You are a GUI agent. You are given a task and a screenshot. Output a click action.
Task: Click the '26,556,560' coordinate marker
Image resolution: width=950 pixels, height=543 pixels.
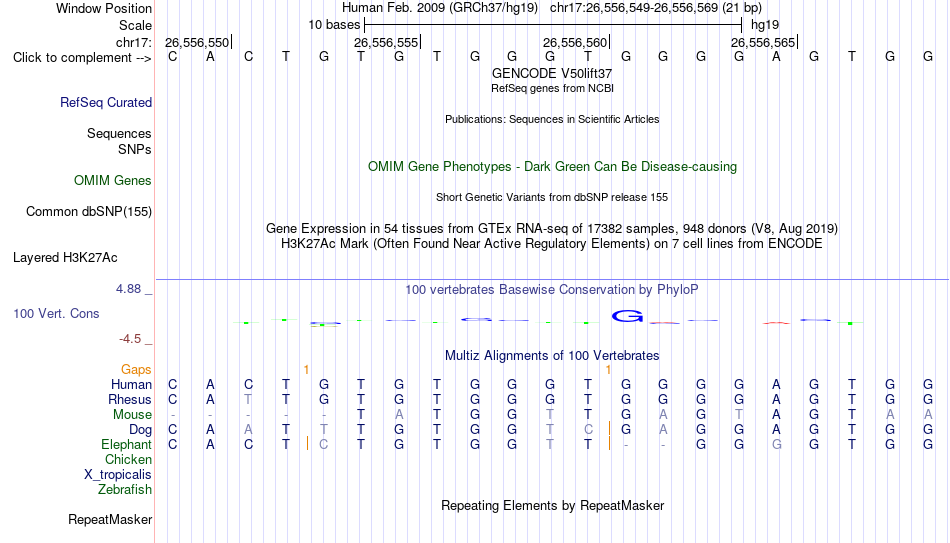pyautogui.click(x=575, y=42)
